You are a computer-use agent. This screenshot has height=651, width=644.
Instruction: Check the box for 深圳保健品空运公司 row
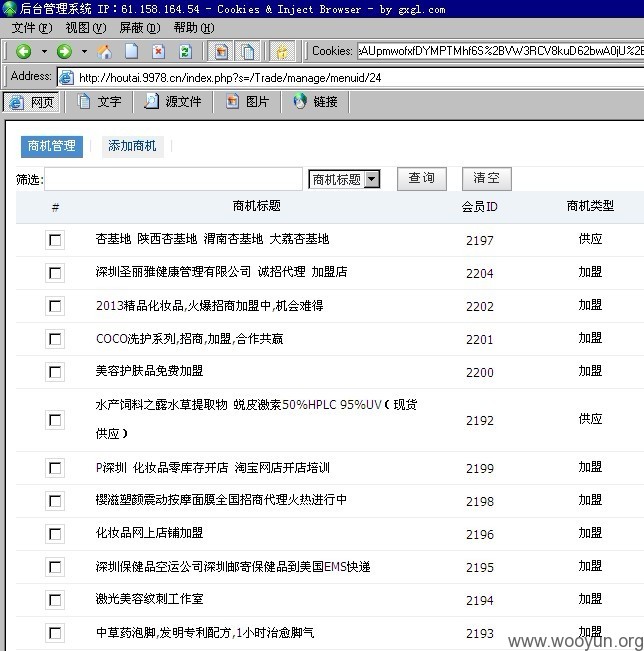(55, 567)
